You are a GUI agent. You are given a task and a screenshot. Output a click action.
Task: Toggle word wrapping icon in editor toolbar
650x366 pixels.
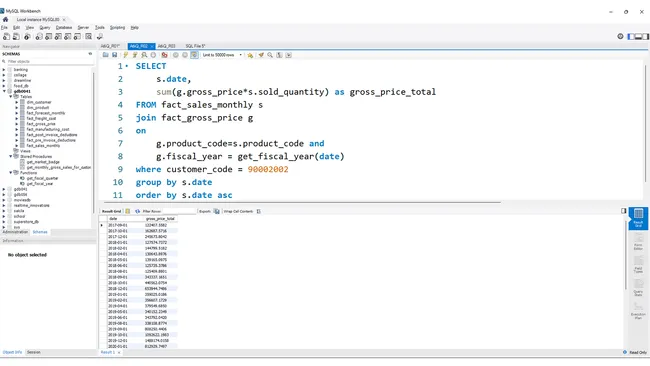[x=289, y=55]
